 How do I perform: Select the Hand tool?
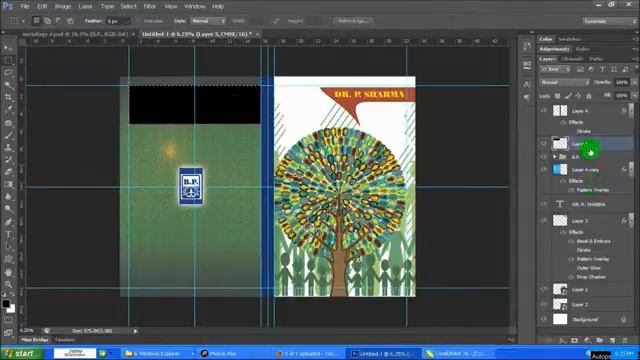click(x=8, y=272)
